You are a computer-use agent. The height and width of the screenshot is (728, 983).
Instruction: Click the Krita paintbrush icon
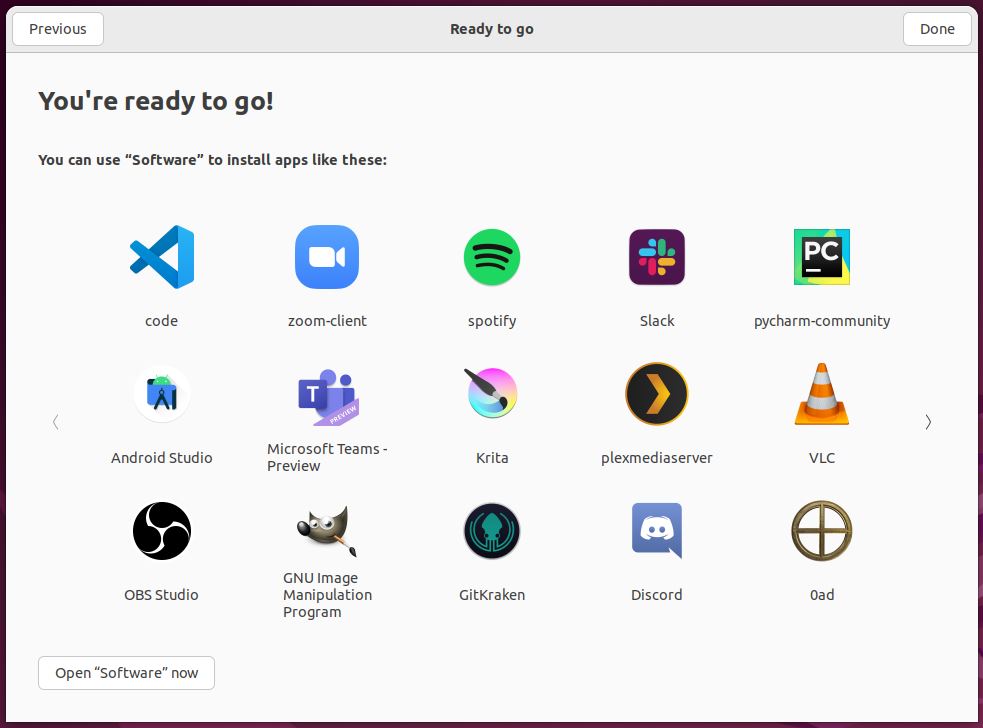point(492,393)
